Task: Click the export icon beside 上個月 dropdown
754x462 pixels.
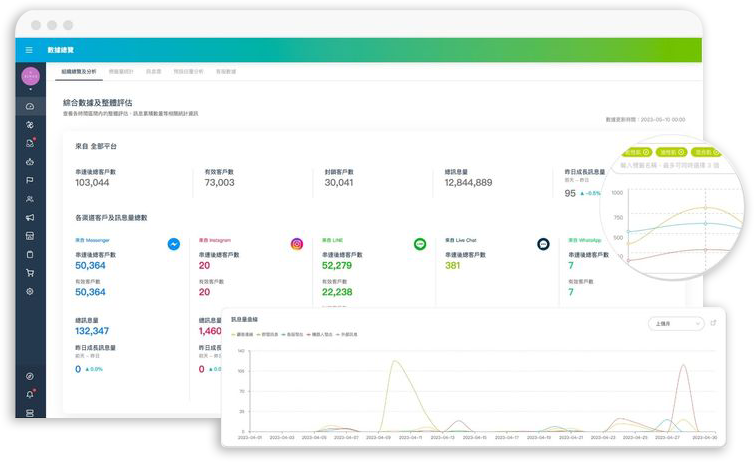Action: [x=714, y=323]
